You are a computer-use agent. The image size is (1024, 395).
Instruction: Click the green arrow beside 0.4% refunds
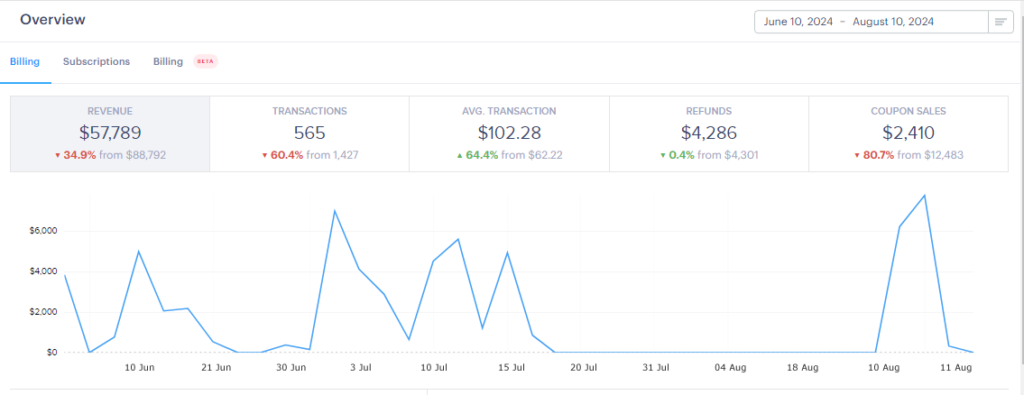(662, 155)
